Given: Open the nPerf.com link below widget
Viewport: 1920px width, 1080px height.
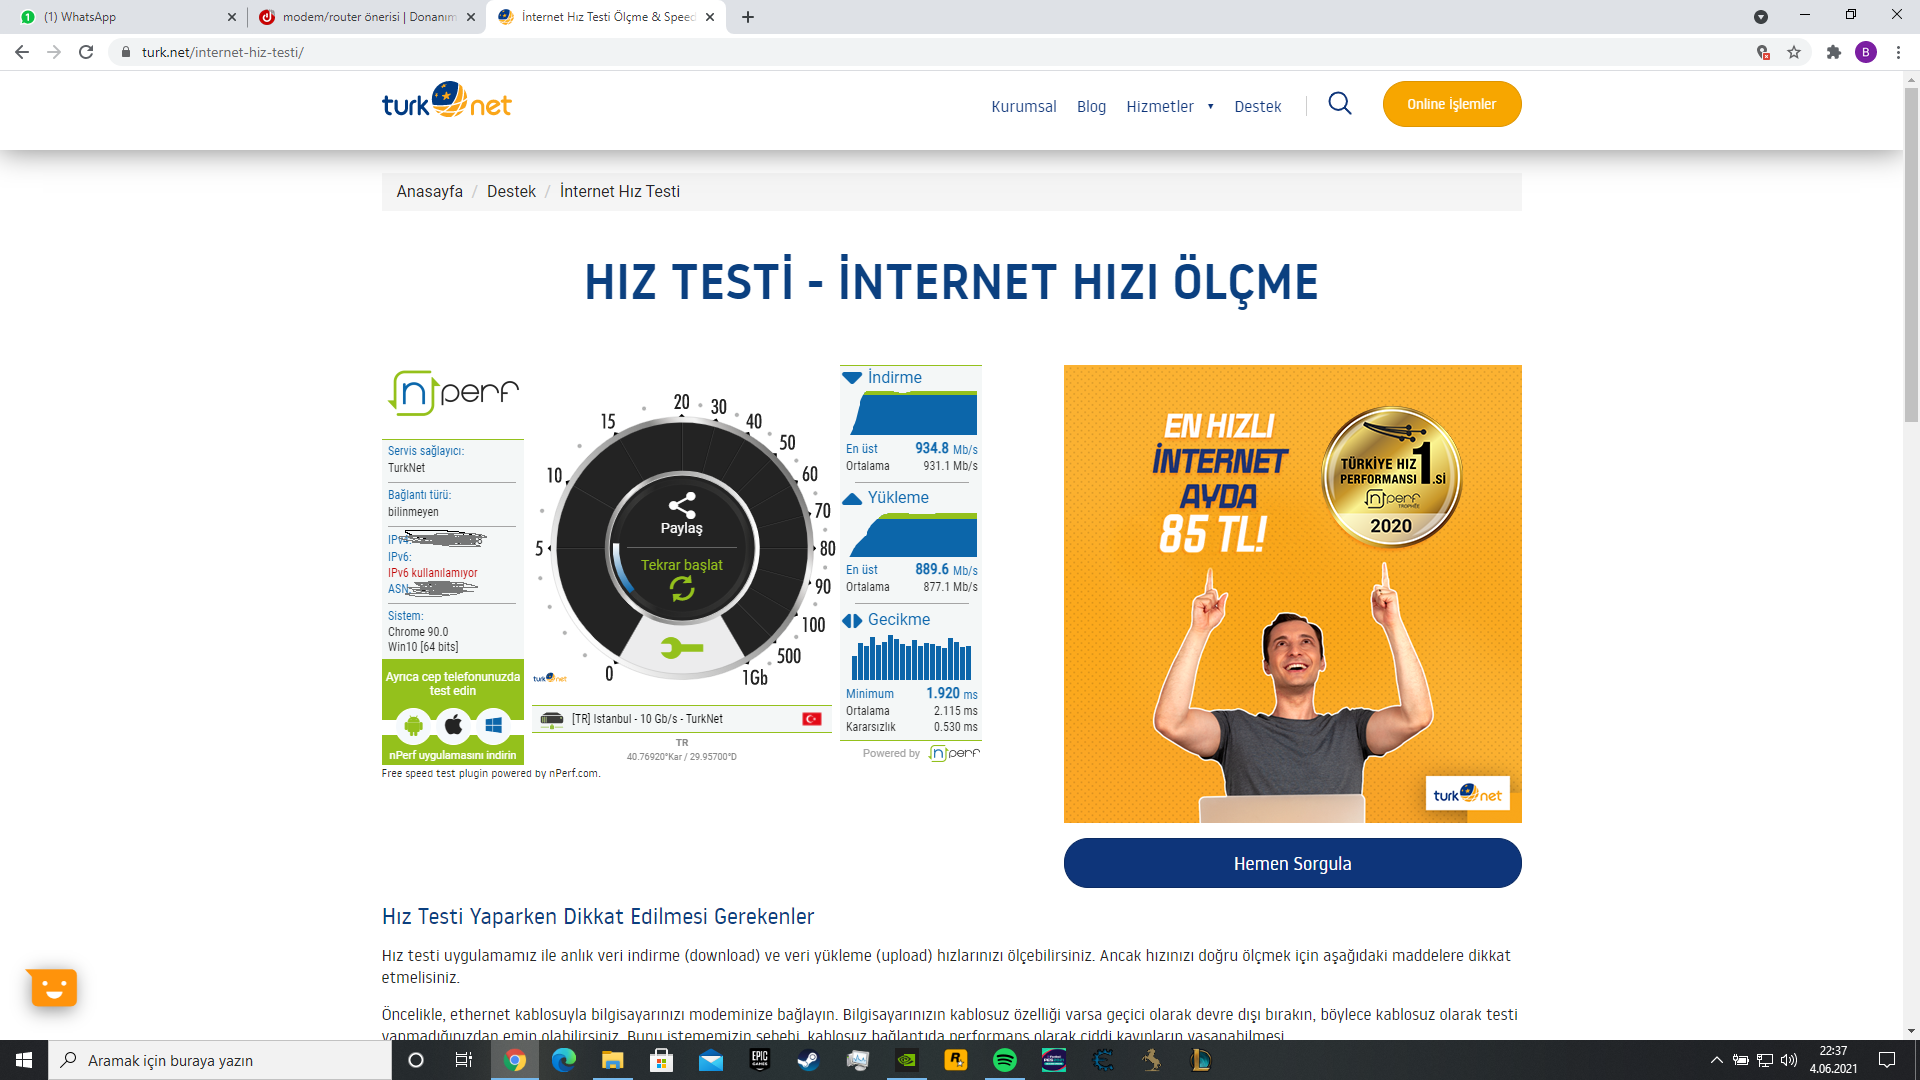Looking at the screenshot, I should click(x=573, y=773).
